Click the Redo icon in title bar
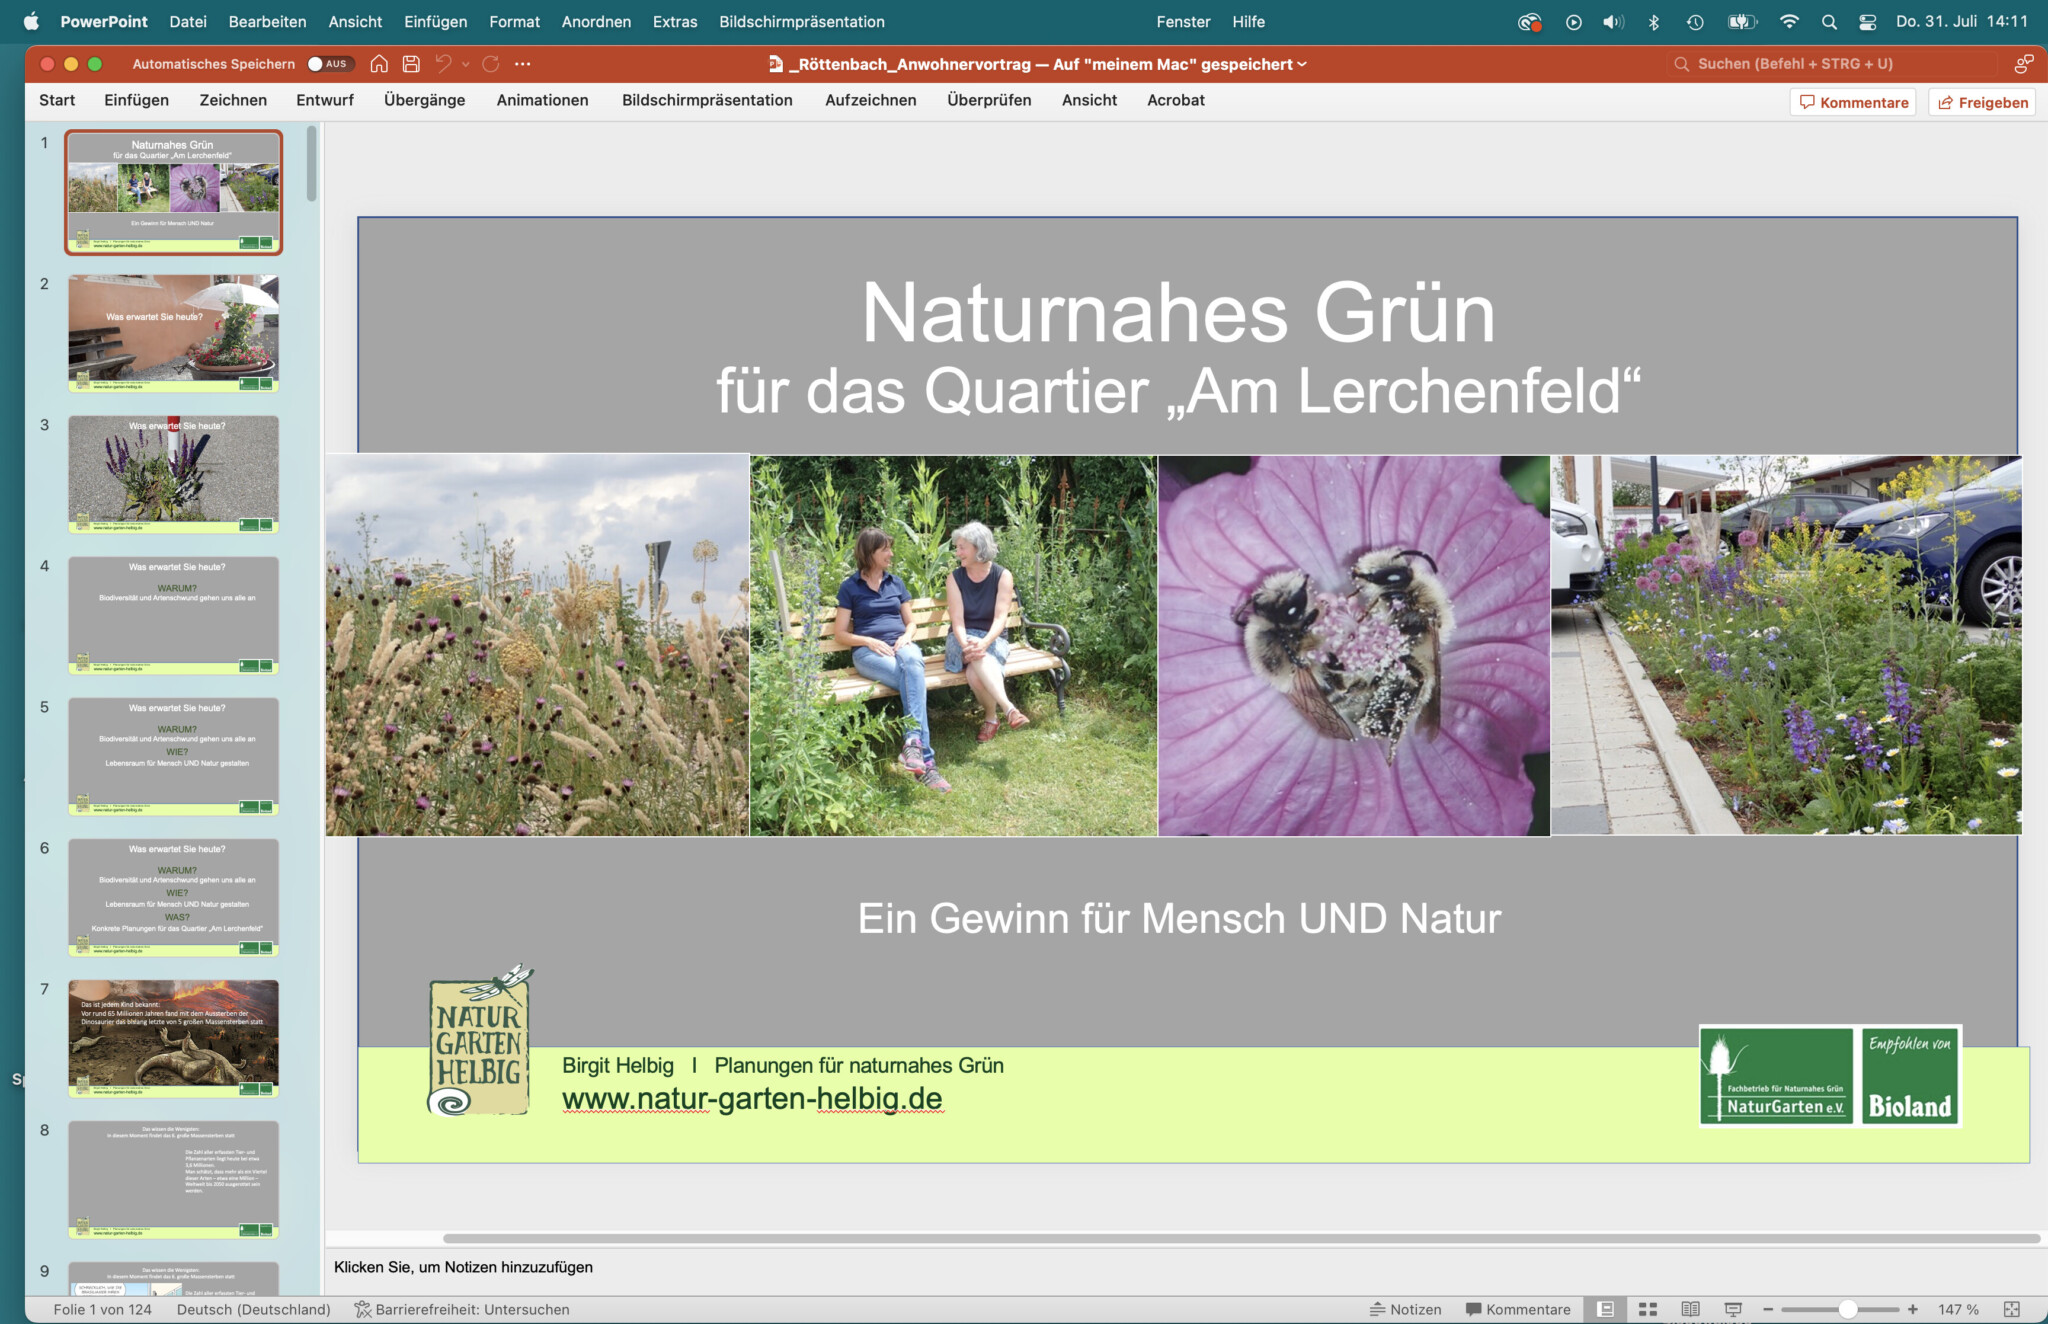The height and width of the screenshot is (1324, 2048). pyautogui.click(x=491, y=64)
